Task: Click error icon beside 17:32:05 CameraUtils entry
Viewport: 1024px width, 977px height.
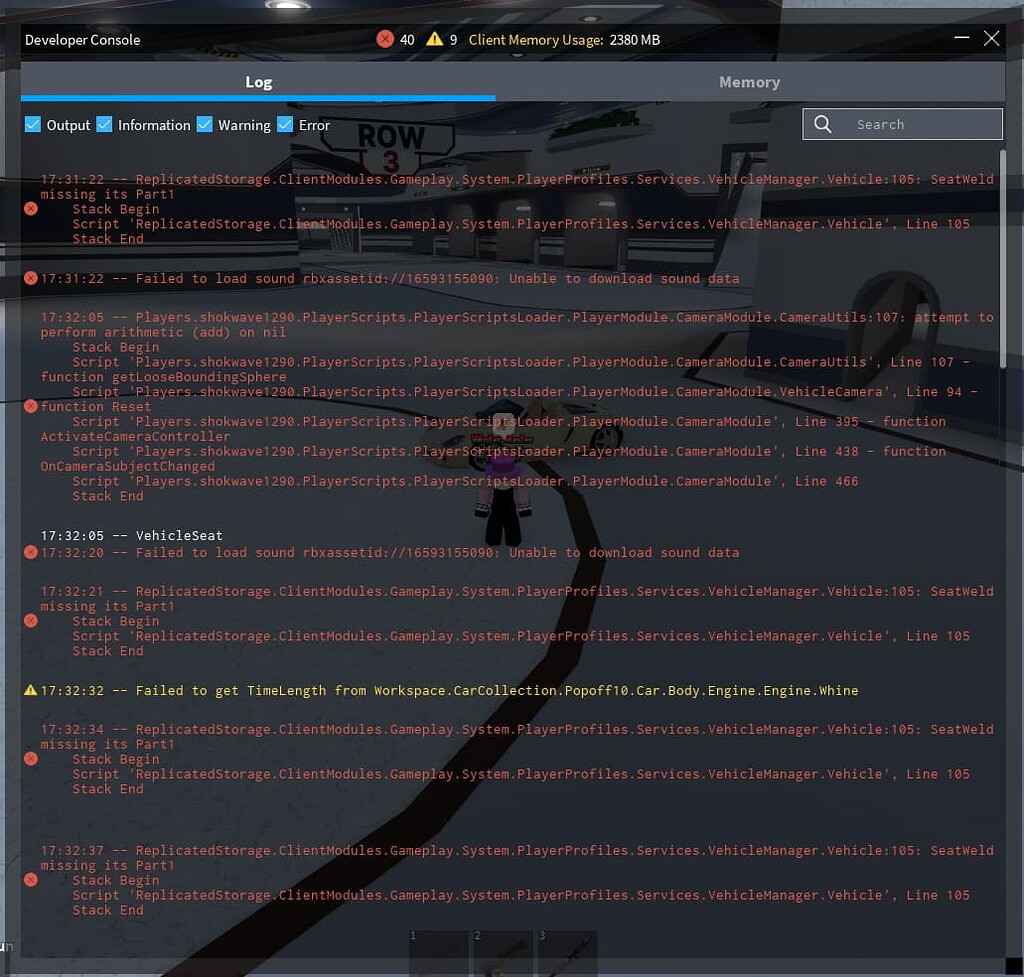Action: (x=31, y=406)
